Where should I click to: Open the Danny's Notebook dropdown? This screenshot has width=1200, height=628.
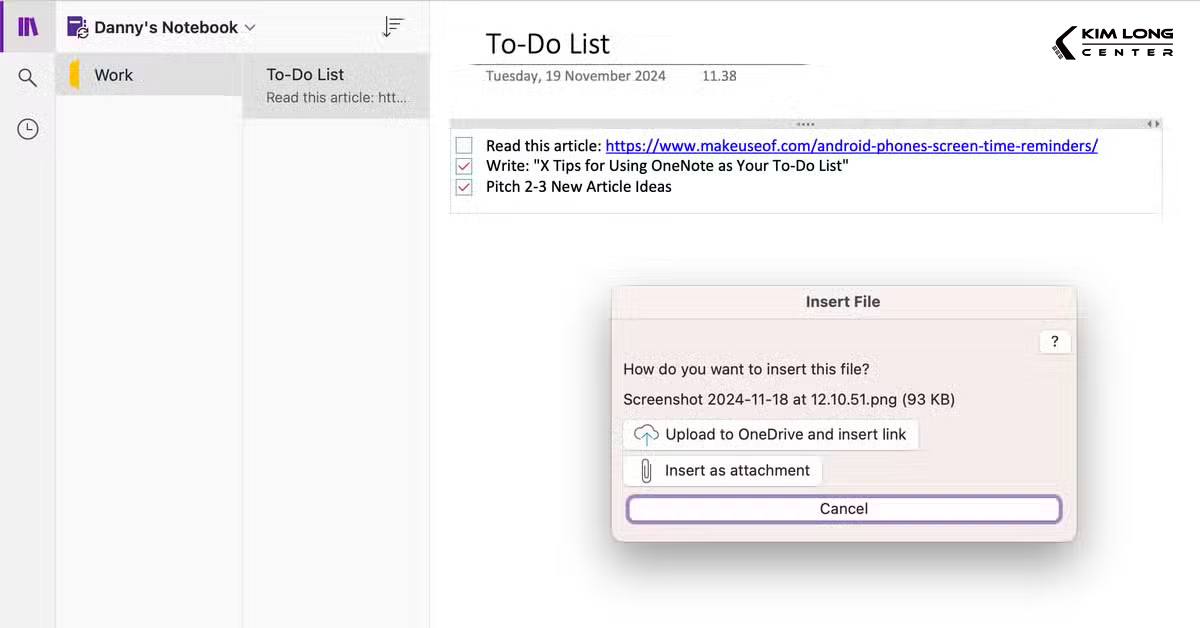247,27
